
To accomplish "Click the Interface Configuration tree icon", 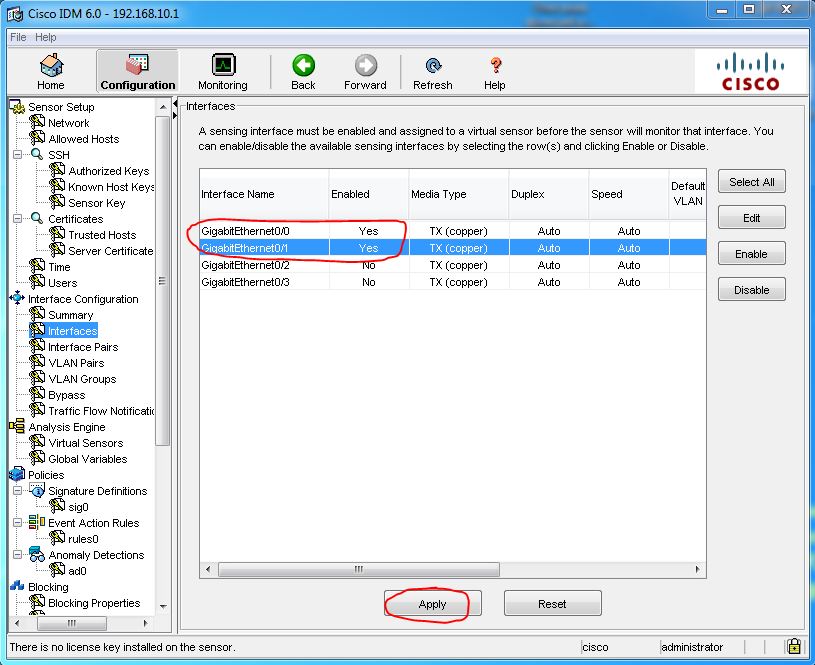I will tap(17, 298).
